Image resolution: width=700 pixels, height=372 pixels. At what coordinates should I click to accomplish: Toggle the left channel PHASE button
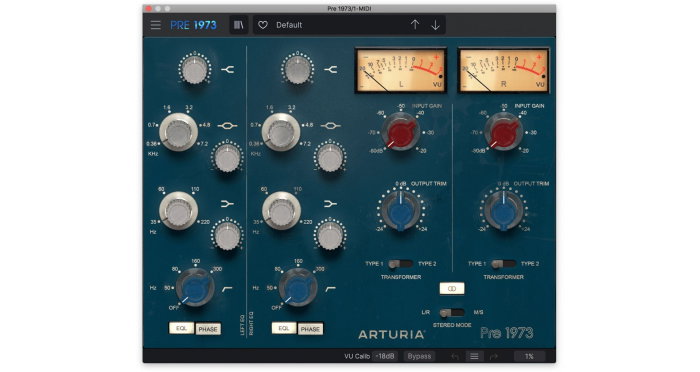point(208,329)
